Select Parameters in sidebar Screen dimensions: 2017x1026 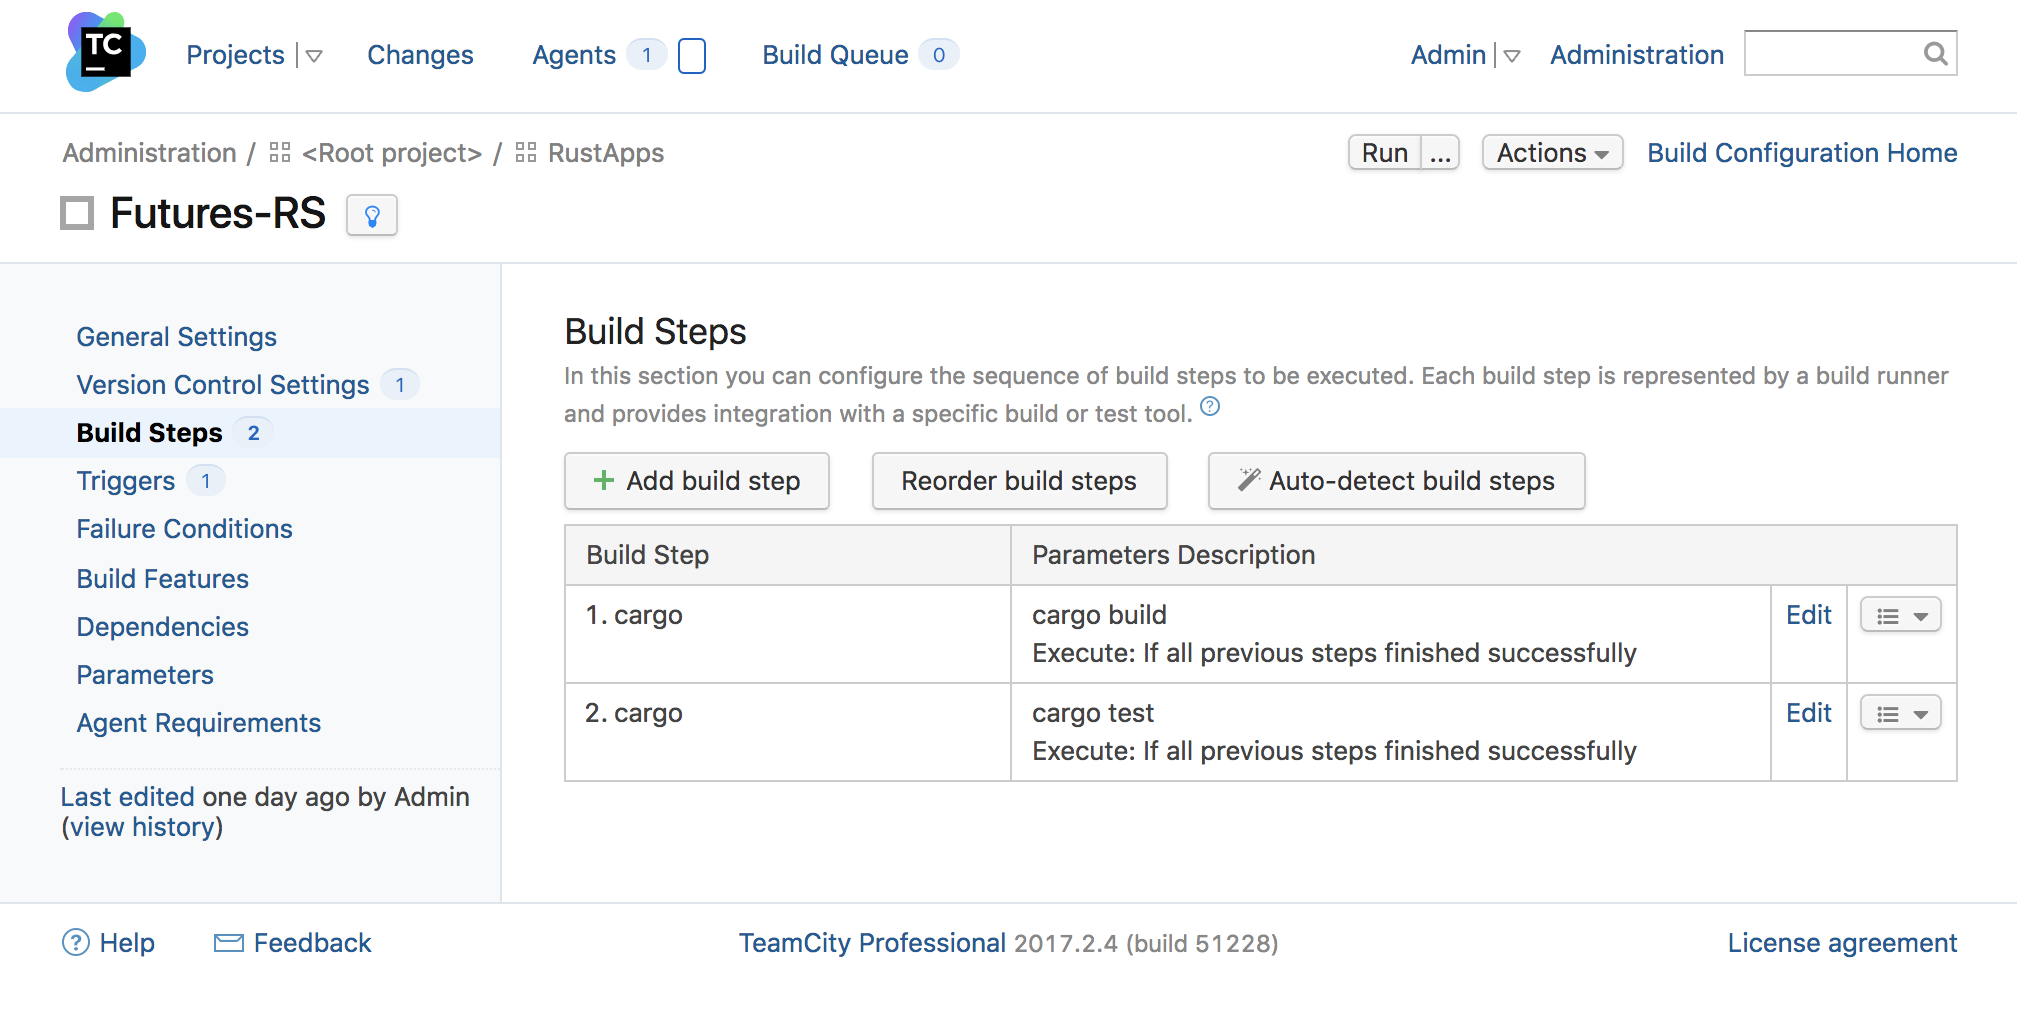145,675
